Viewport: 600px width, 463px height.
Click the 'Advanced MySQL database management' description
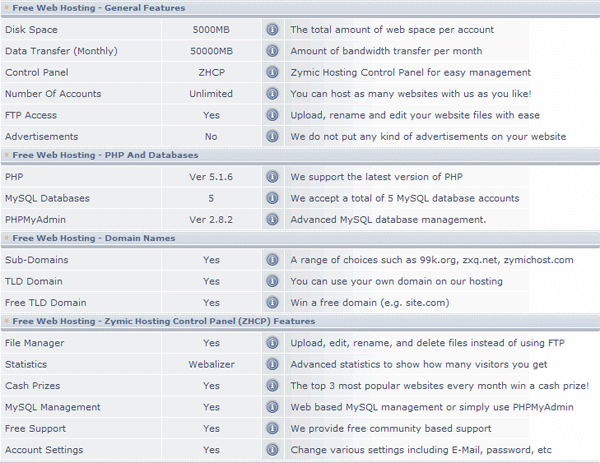388,220
